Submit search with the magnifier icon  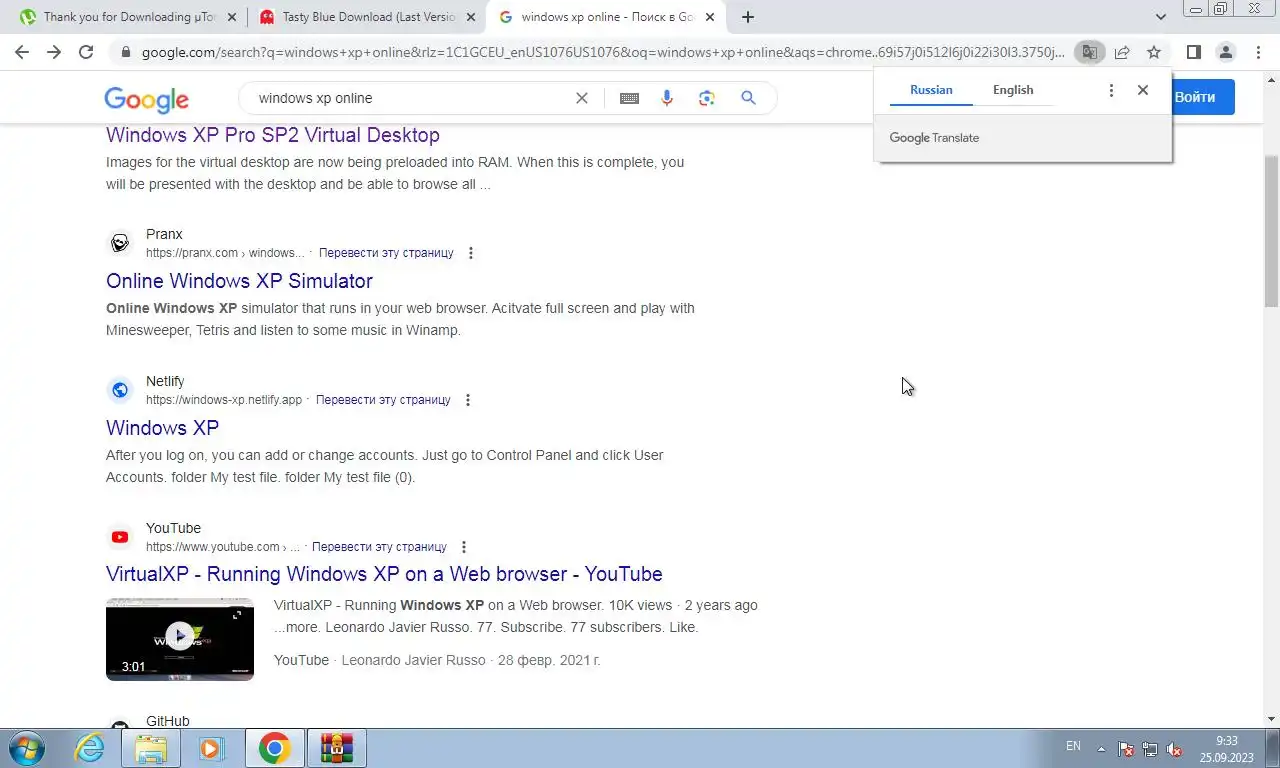click(748, 98)
